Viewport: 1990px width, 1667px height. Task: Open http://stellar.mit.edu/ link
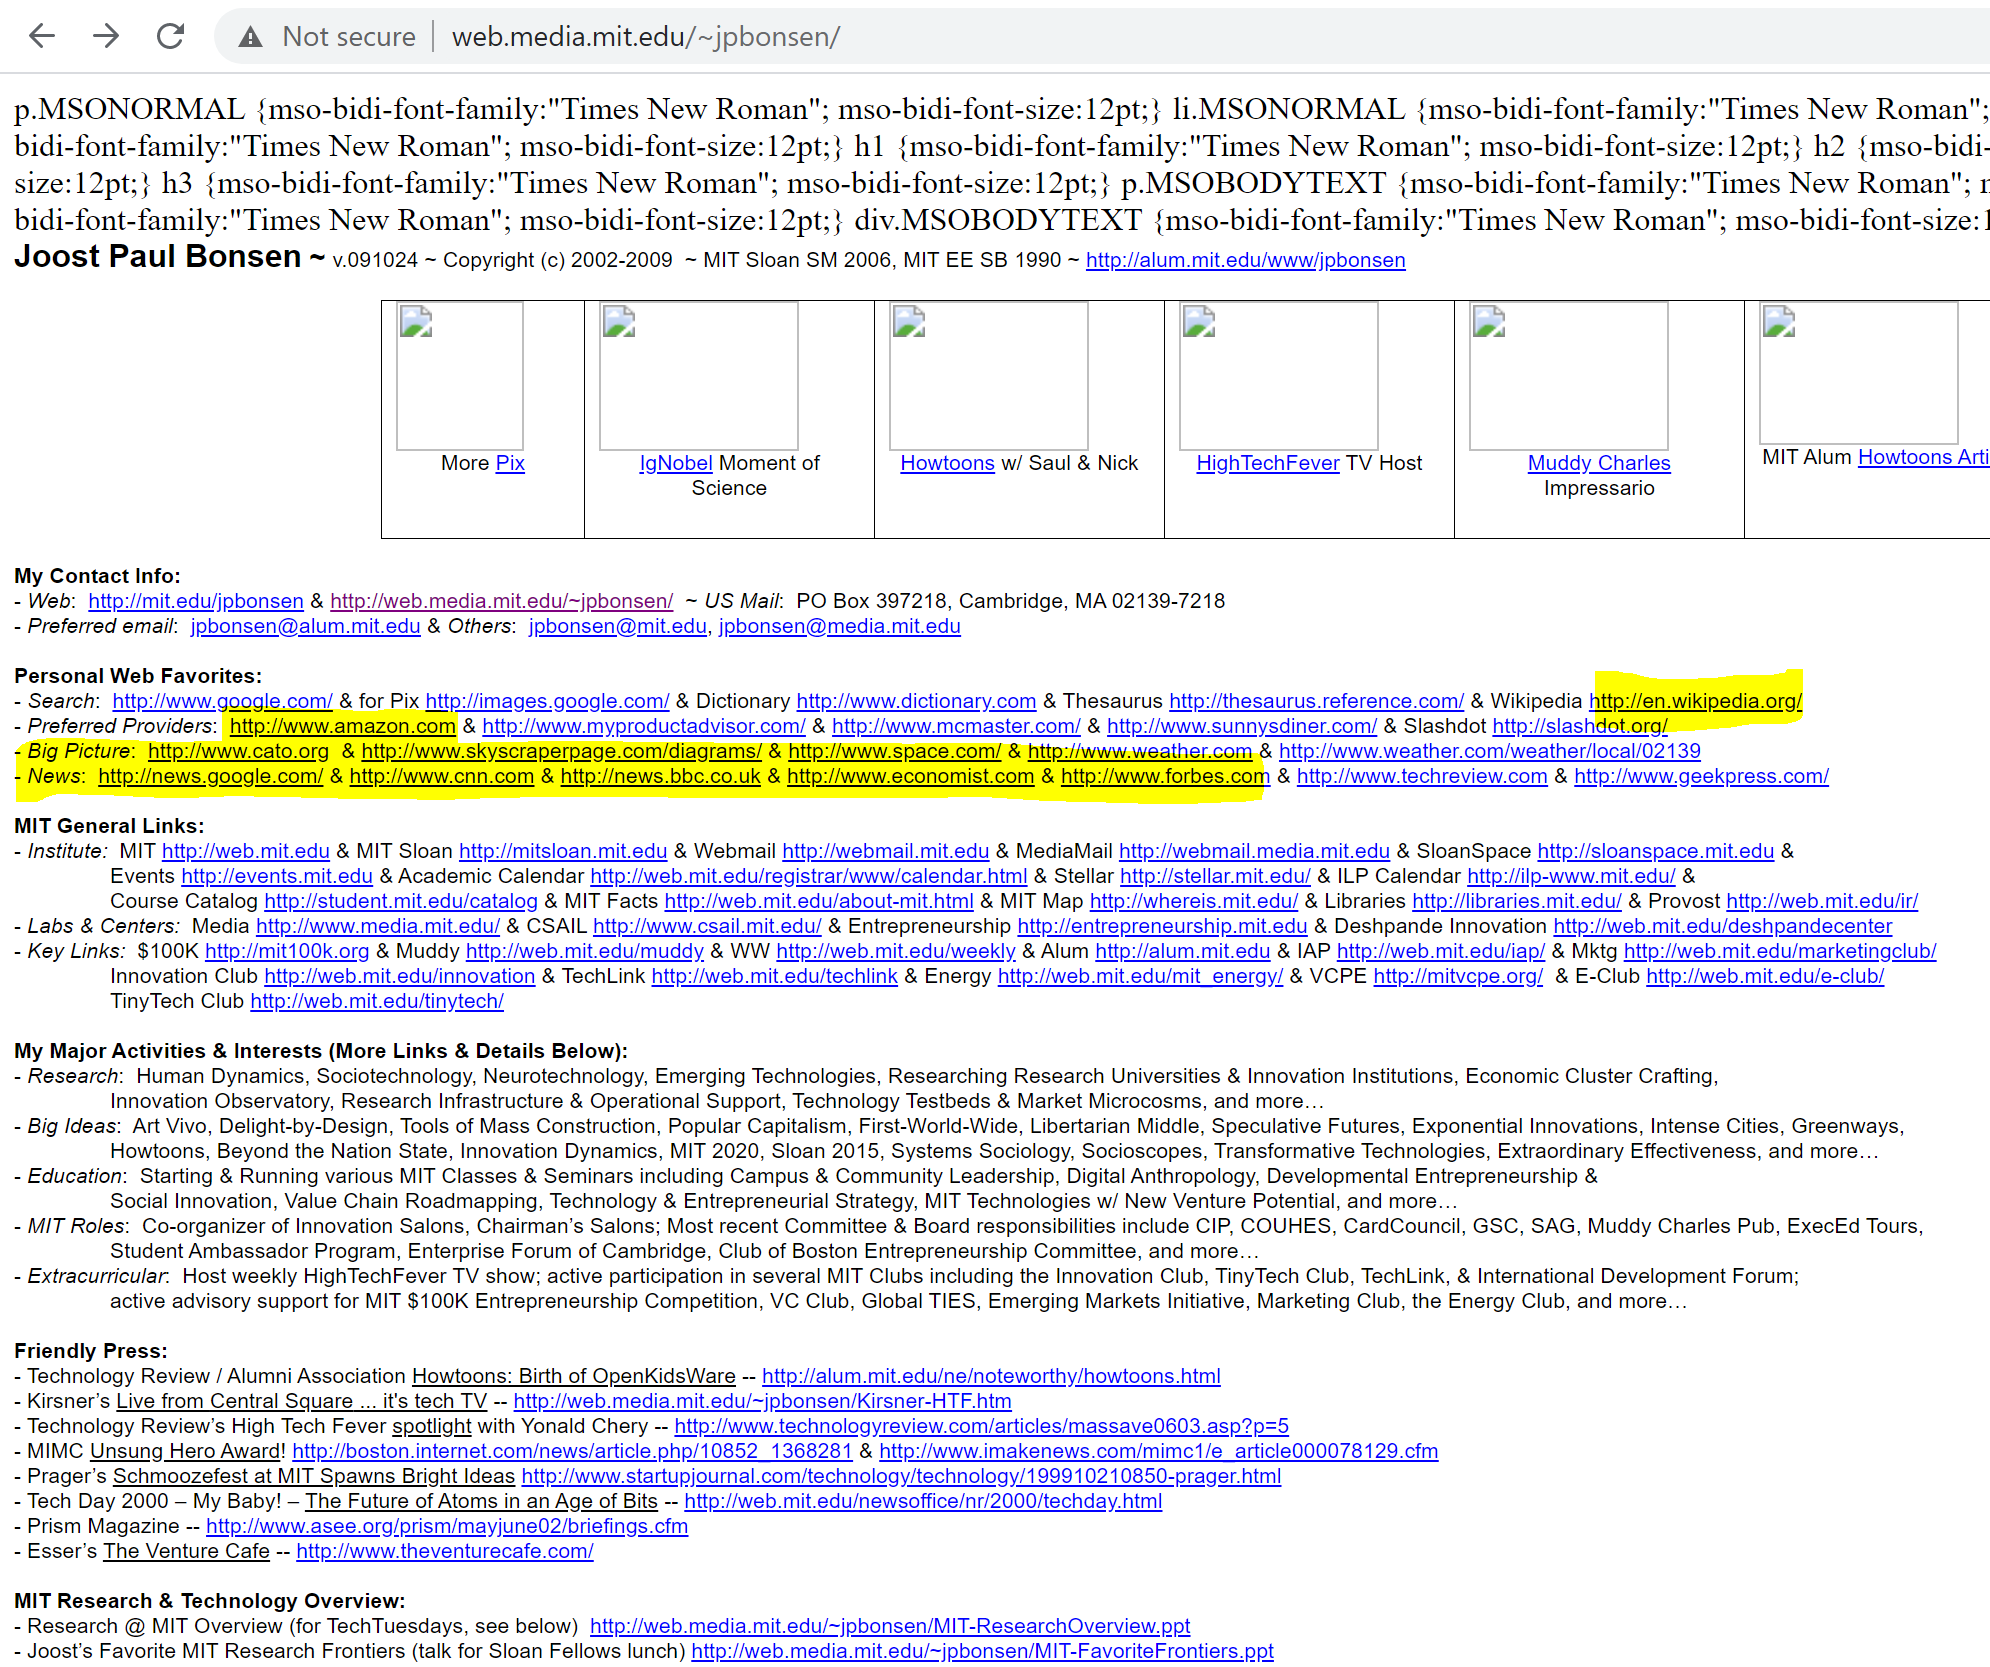1215,876
